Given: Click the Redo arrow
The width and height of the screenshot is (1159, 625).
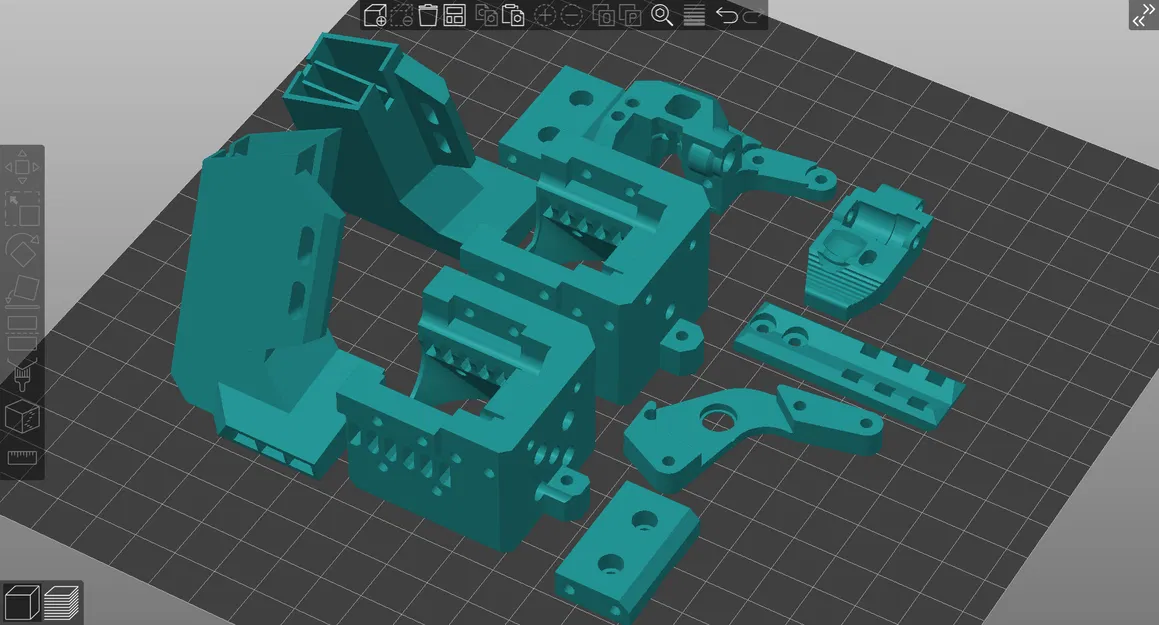Looking at the screenshot, I should click(x=752, y=15).
